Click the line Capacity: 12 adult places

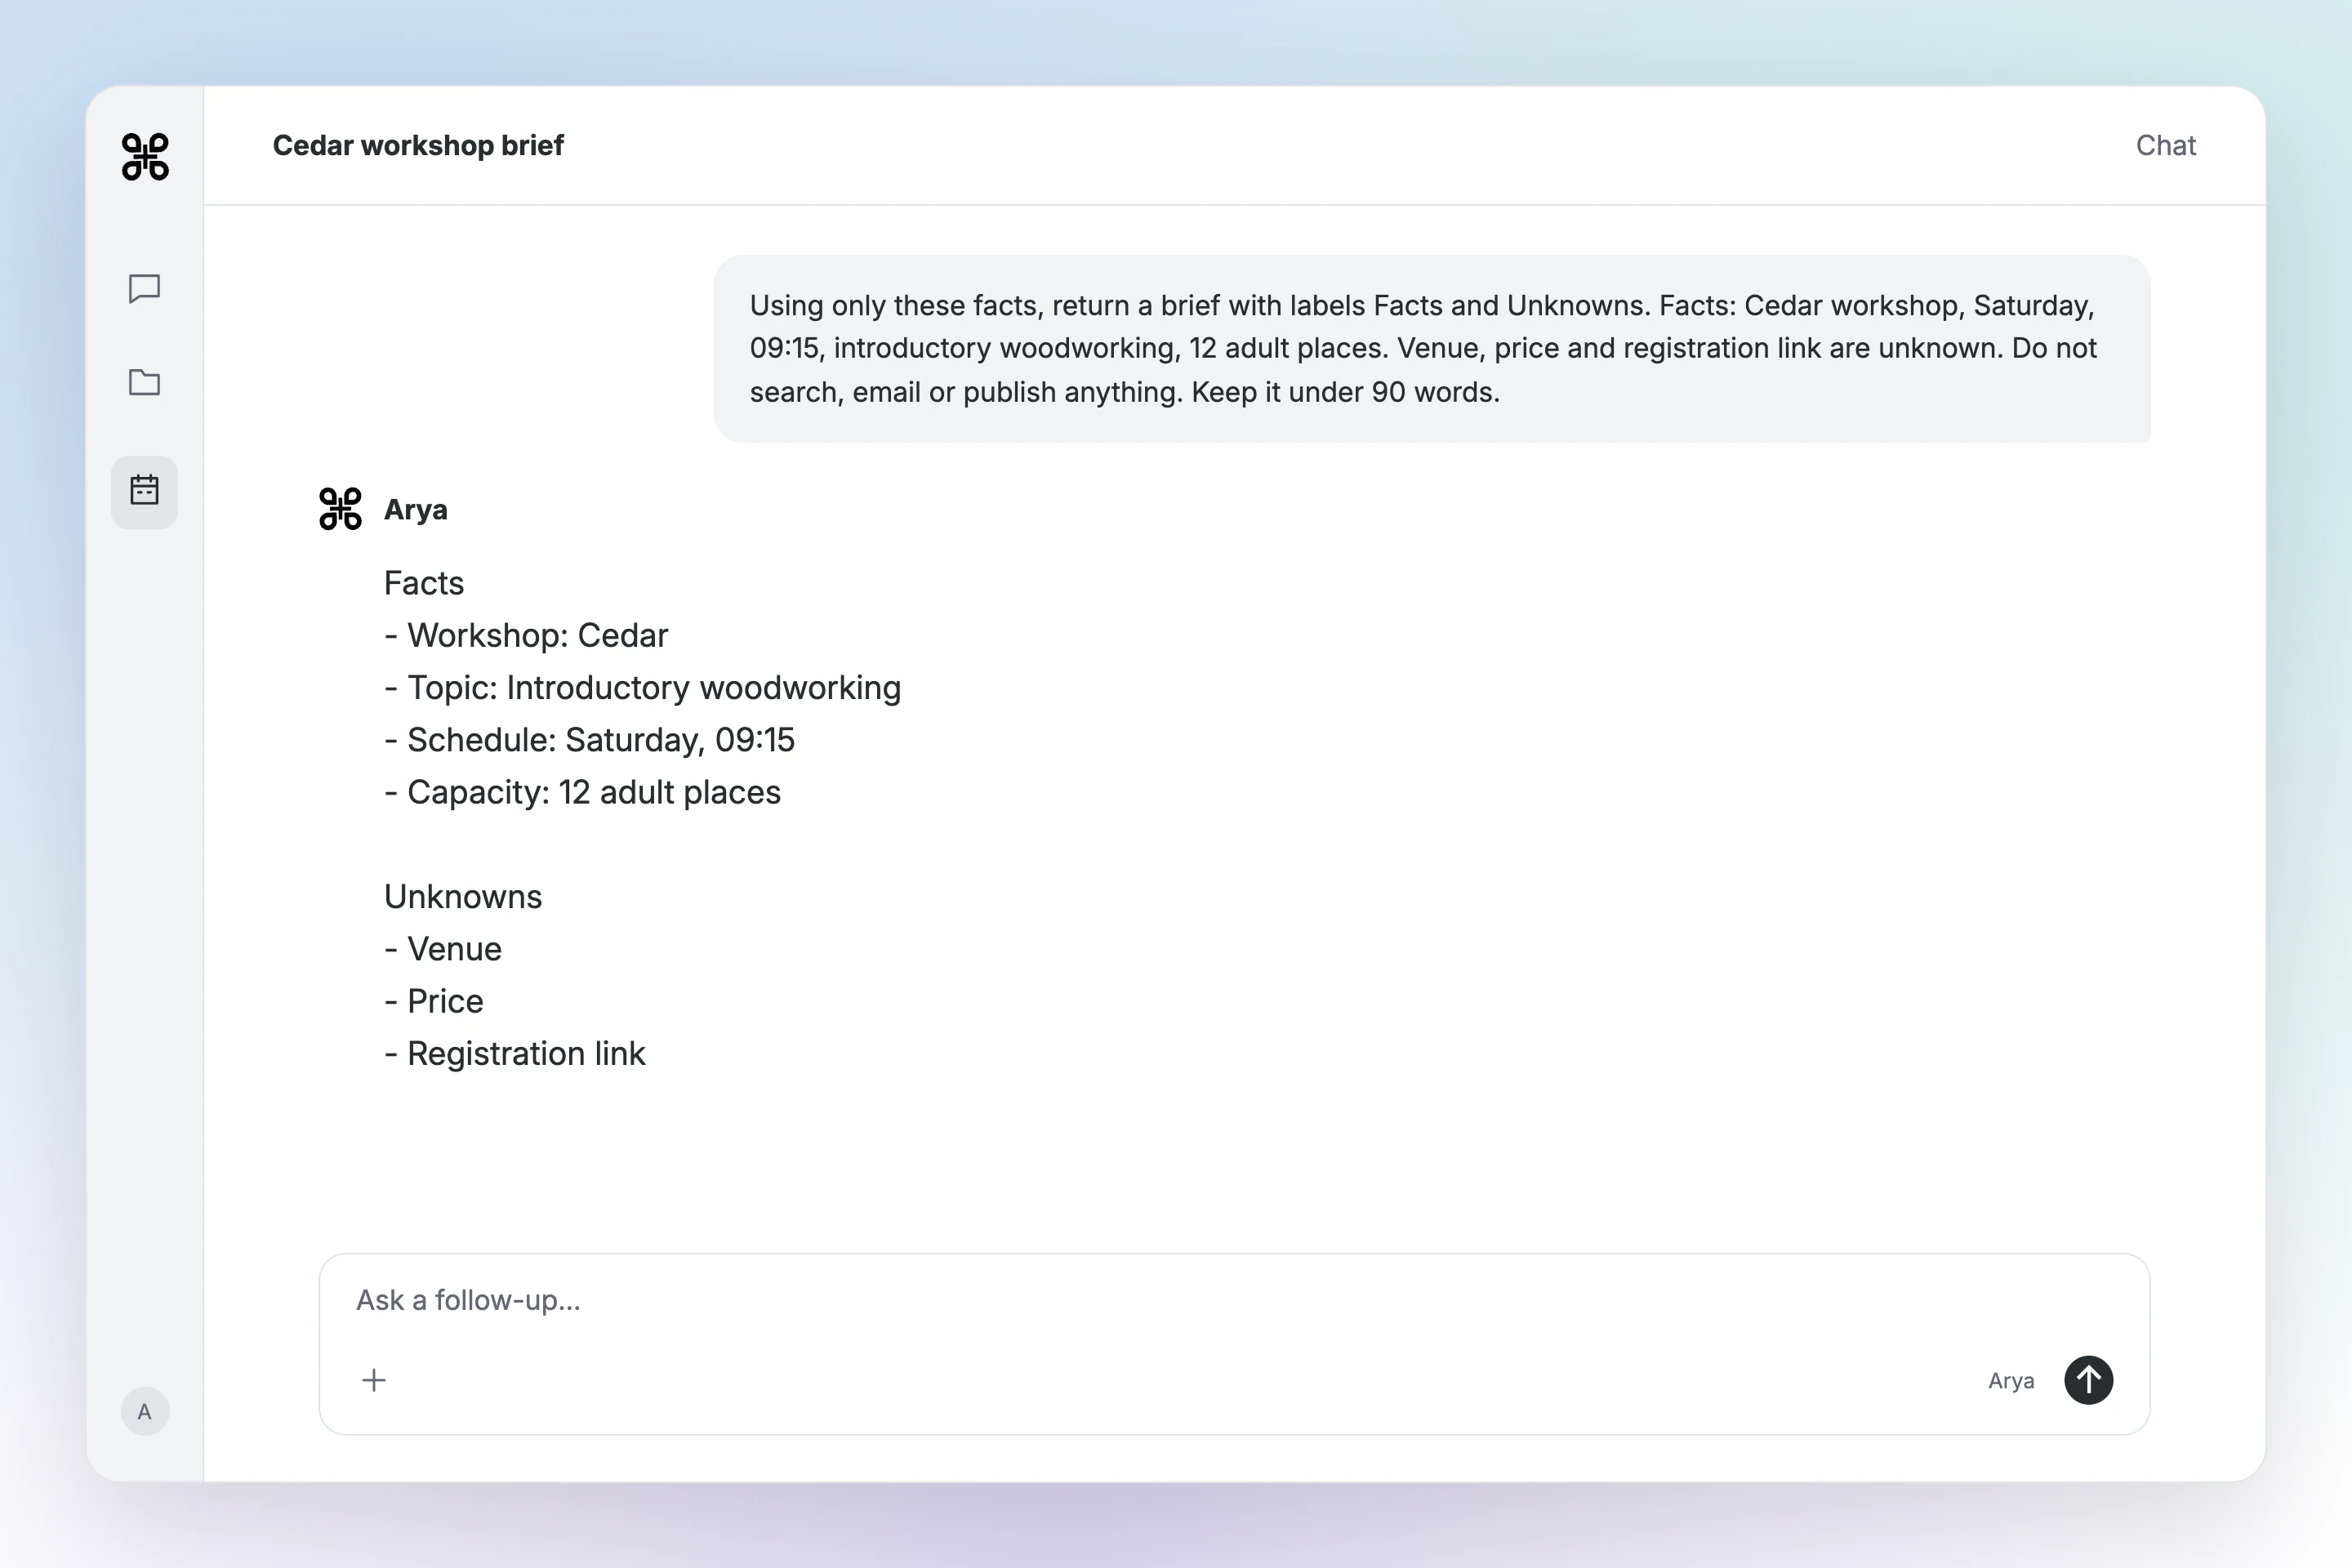click(583, 792)
